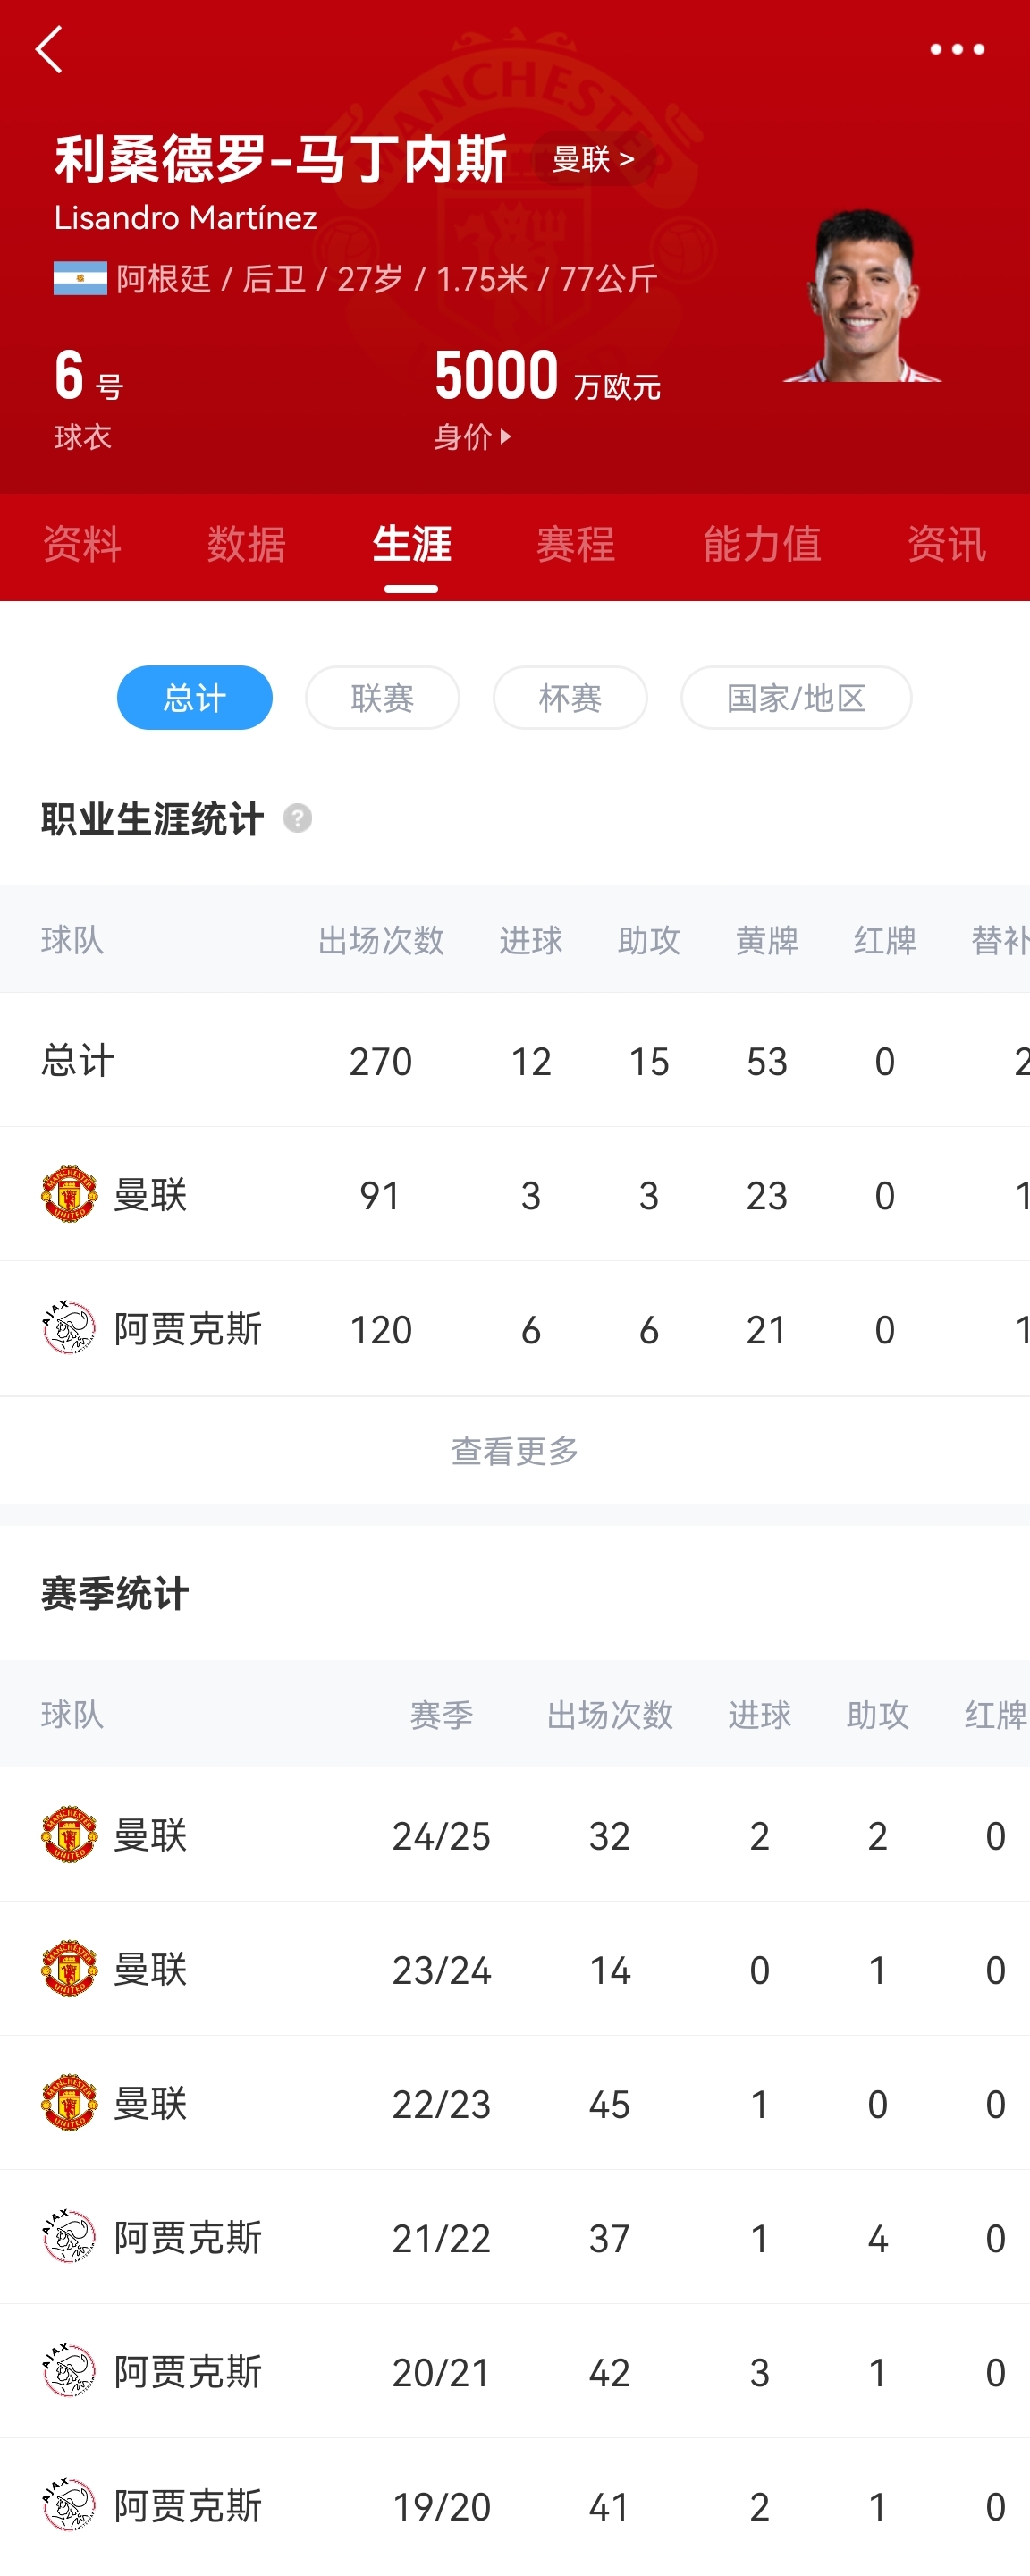The image size is (1030, 2576).
Task: Tap the career statistics help question icon
Action: [x=297, y=819]
